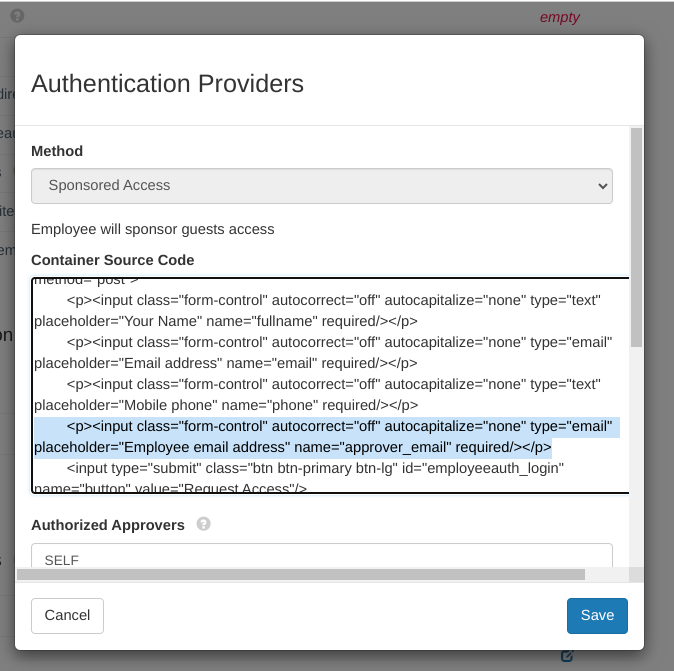This screenshot has width=674, height=671.
Task: Click the red "empty" text in background
Action: click(x=559, y=17)
